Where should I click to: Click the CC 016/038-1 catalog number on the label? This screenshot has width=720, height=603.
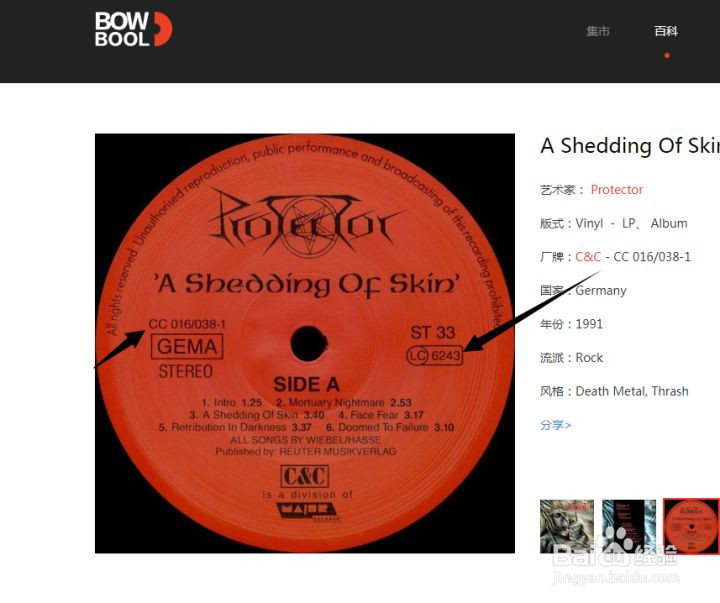pos(187,324)
